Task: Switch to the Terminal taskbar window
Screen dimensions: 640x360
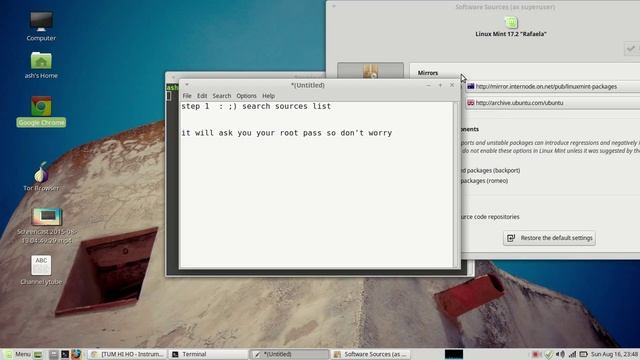Action: 208,354
